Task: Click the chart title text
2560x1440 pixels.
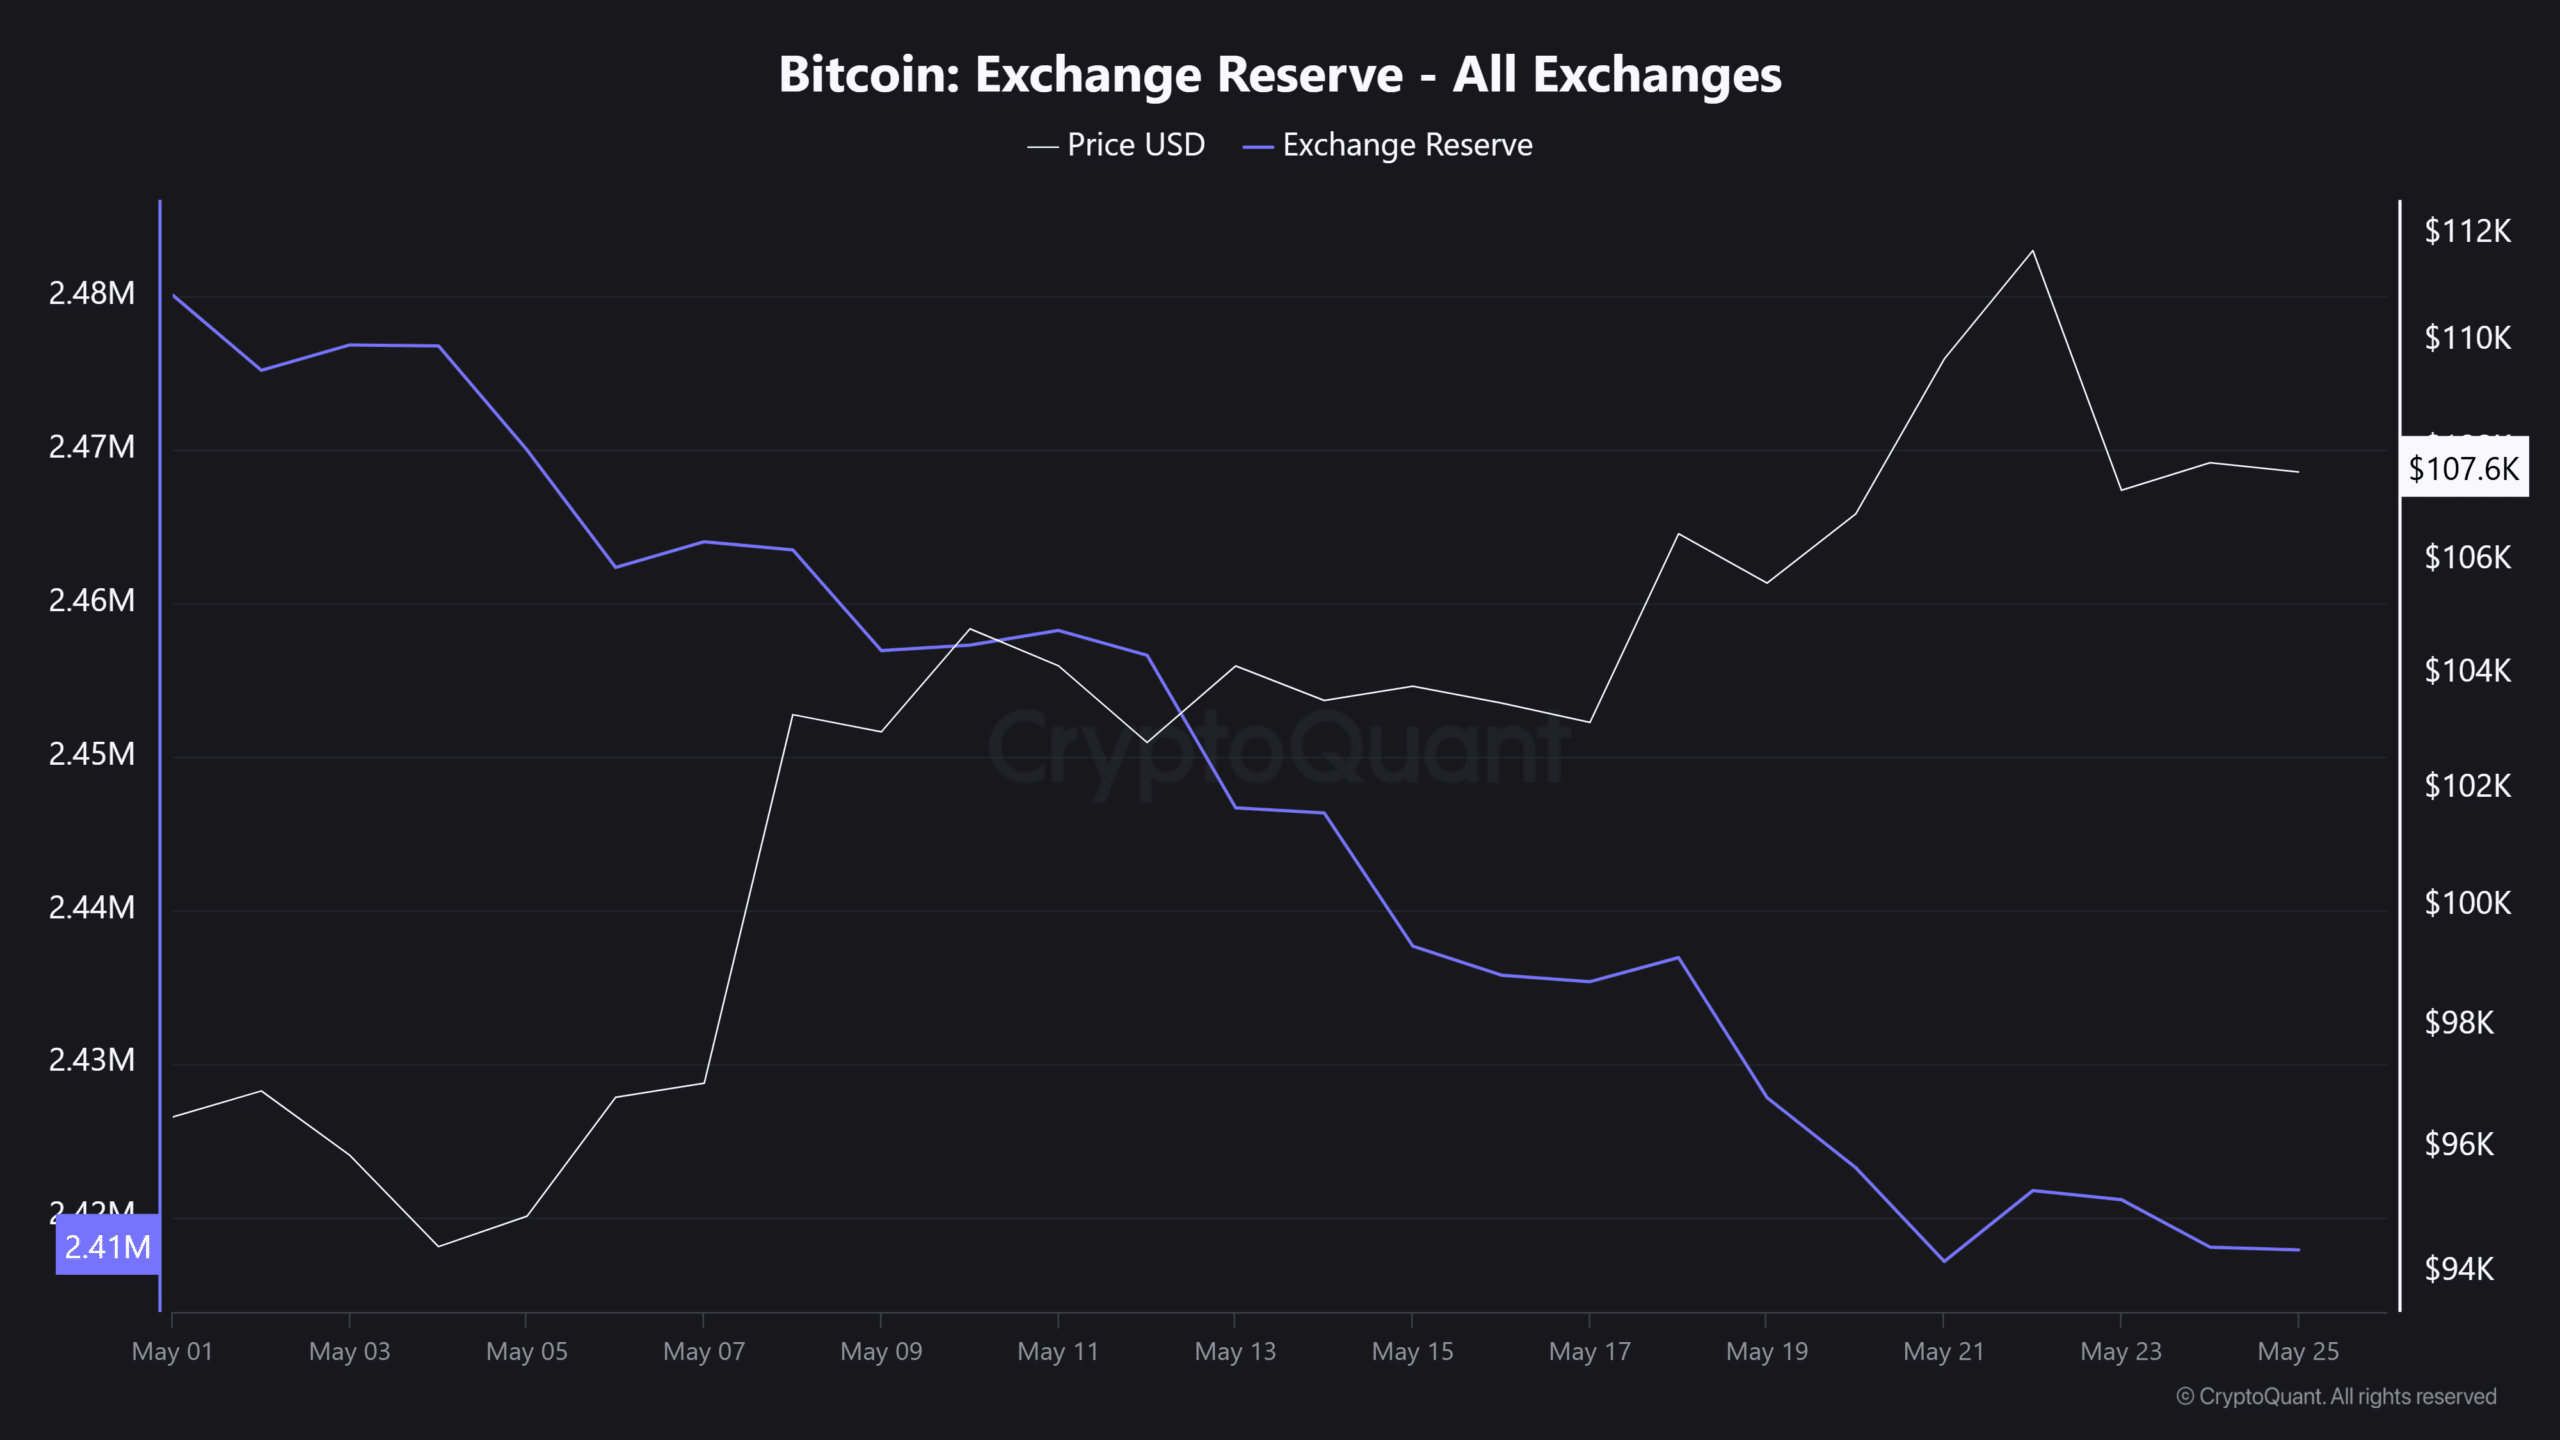Action: click(1280, 75)
